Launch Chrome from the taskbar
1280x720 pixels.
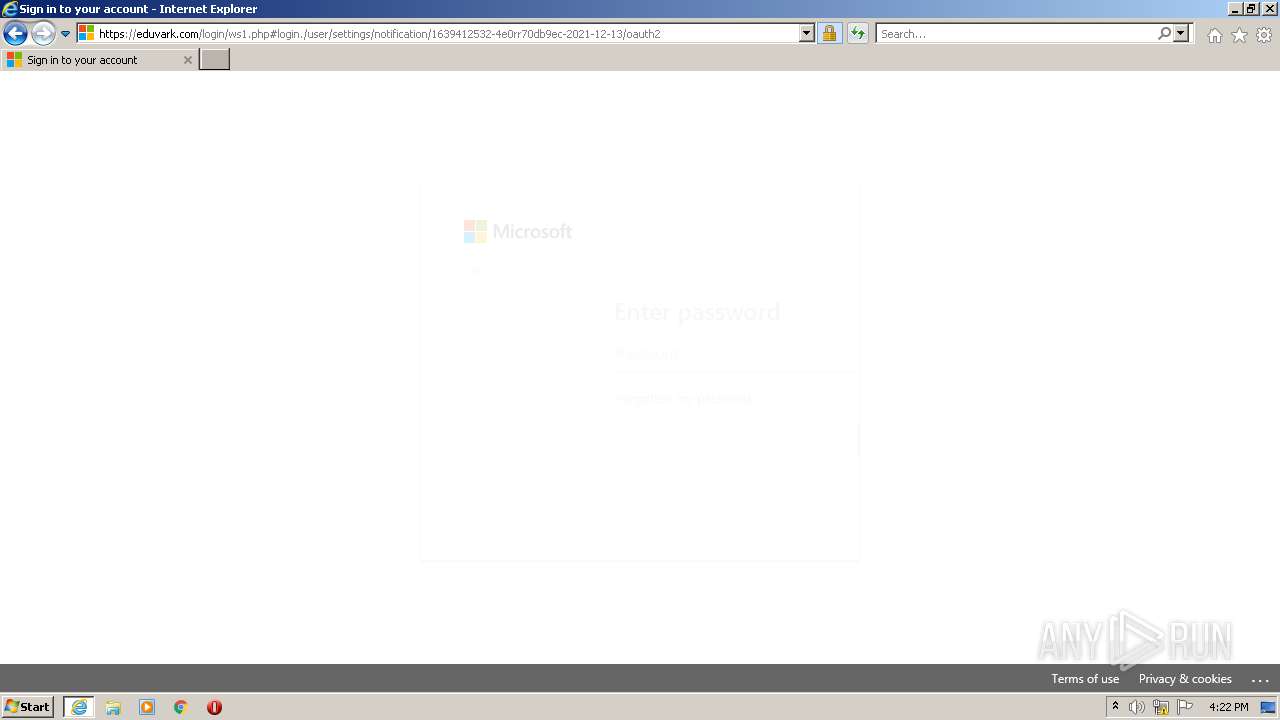[181, 707]
